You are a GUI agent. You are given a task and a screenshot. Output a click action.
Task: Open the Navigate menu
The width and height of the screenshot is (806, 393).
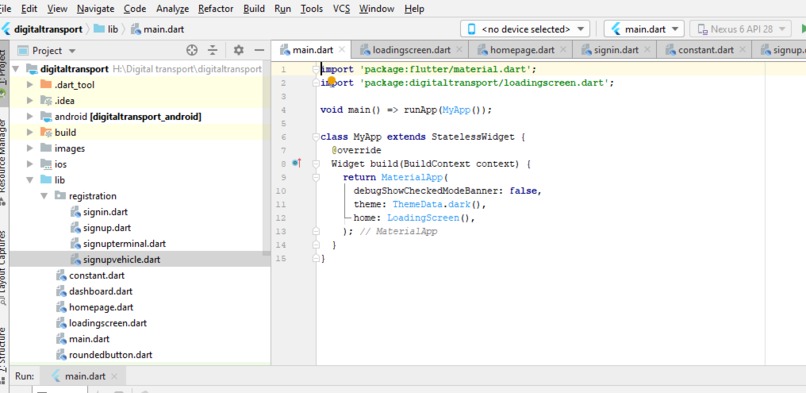[96, 9]
